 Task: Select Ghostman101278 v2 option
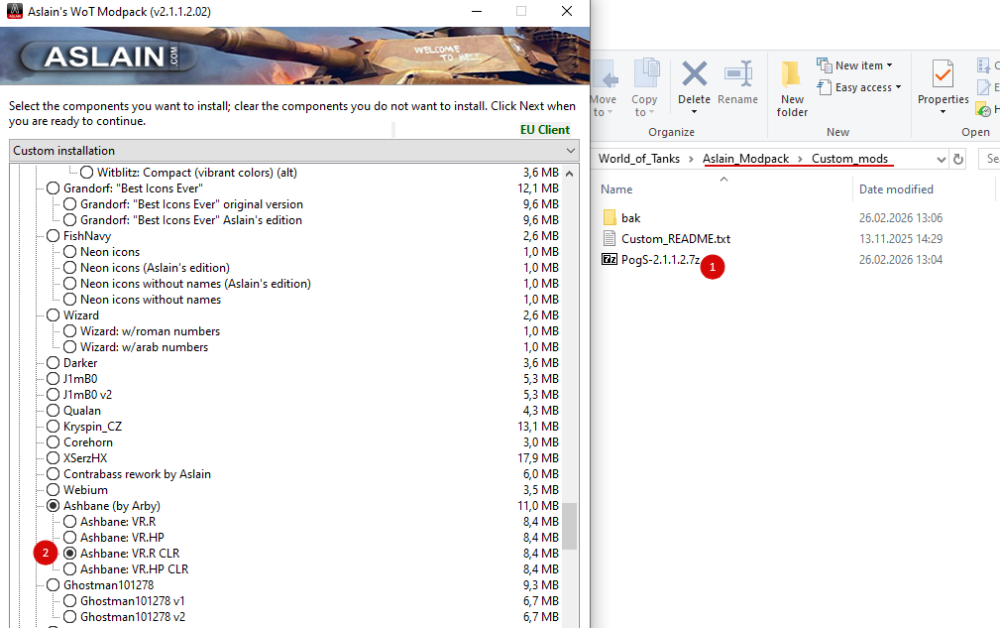[x=70, y=617]
